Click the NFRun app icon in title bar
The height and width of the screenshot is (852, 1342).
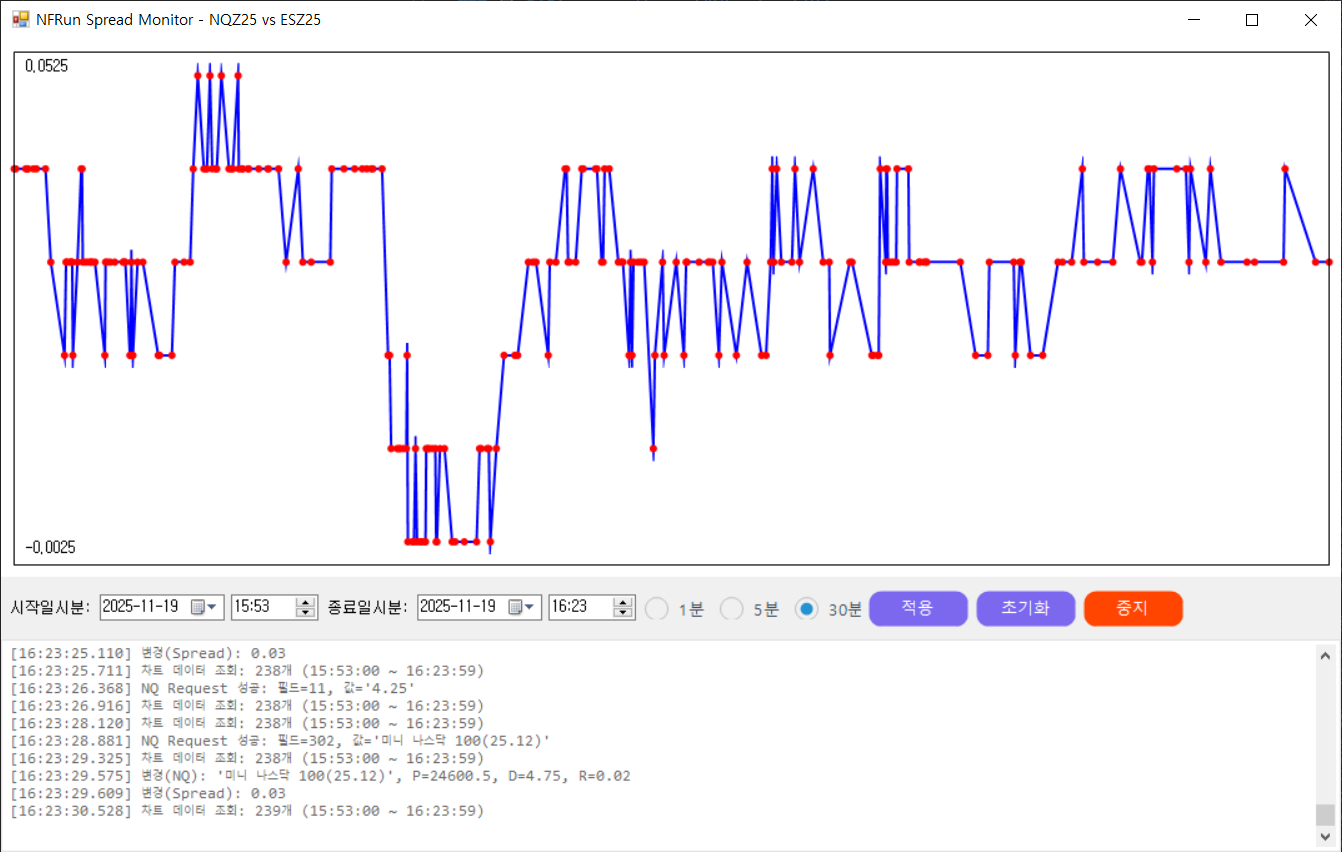click(20, 19)
